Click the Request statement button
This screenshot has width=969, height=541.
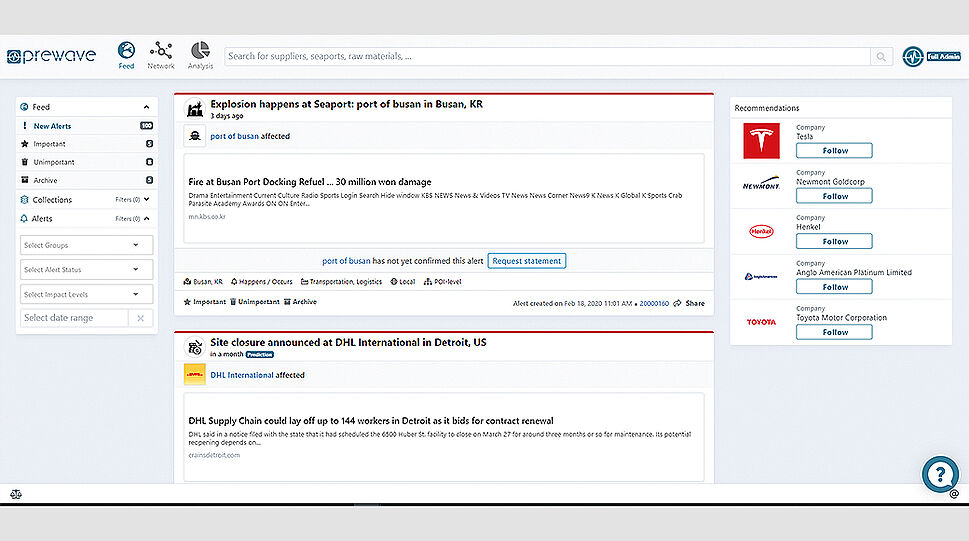click(527, 261)
